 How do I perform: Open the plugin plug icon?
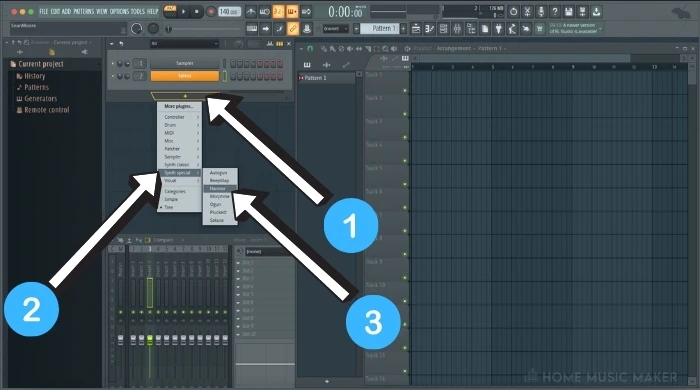point(499,29)
